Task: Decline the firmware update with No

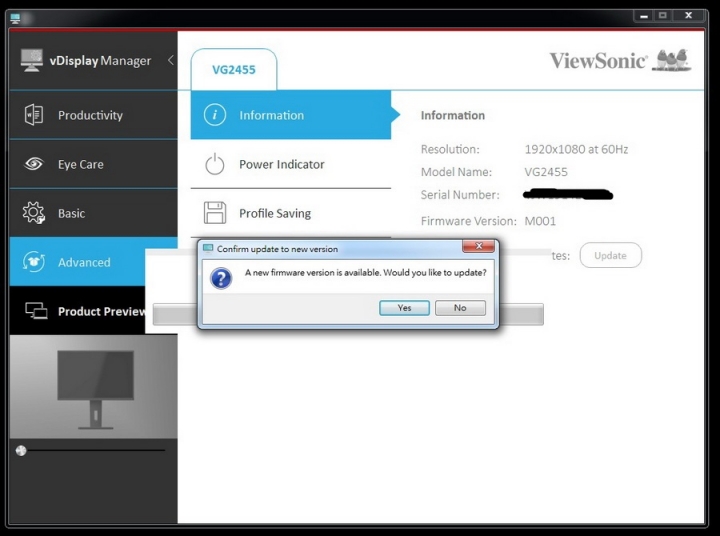Action: (460, 308)
